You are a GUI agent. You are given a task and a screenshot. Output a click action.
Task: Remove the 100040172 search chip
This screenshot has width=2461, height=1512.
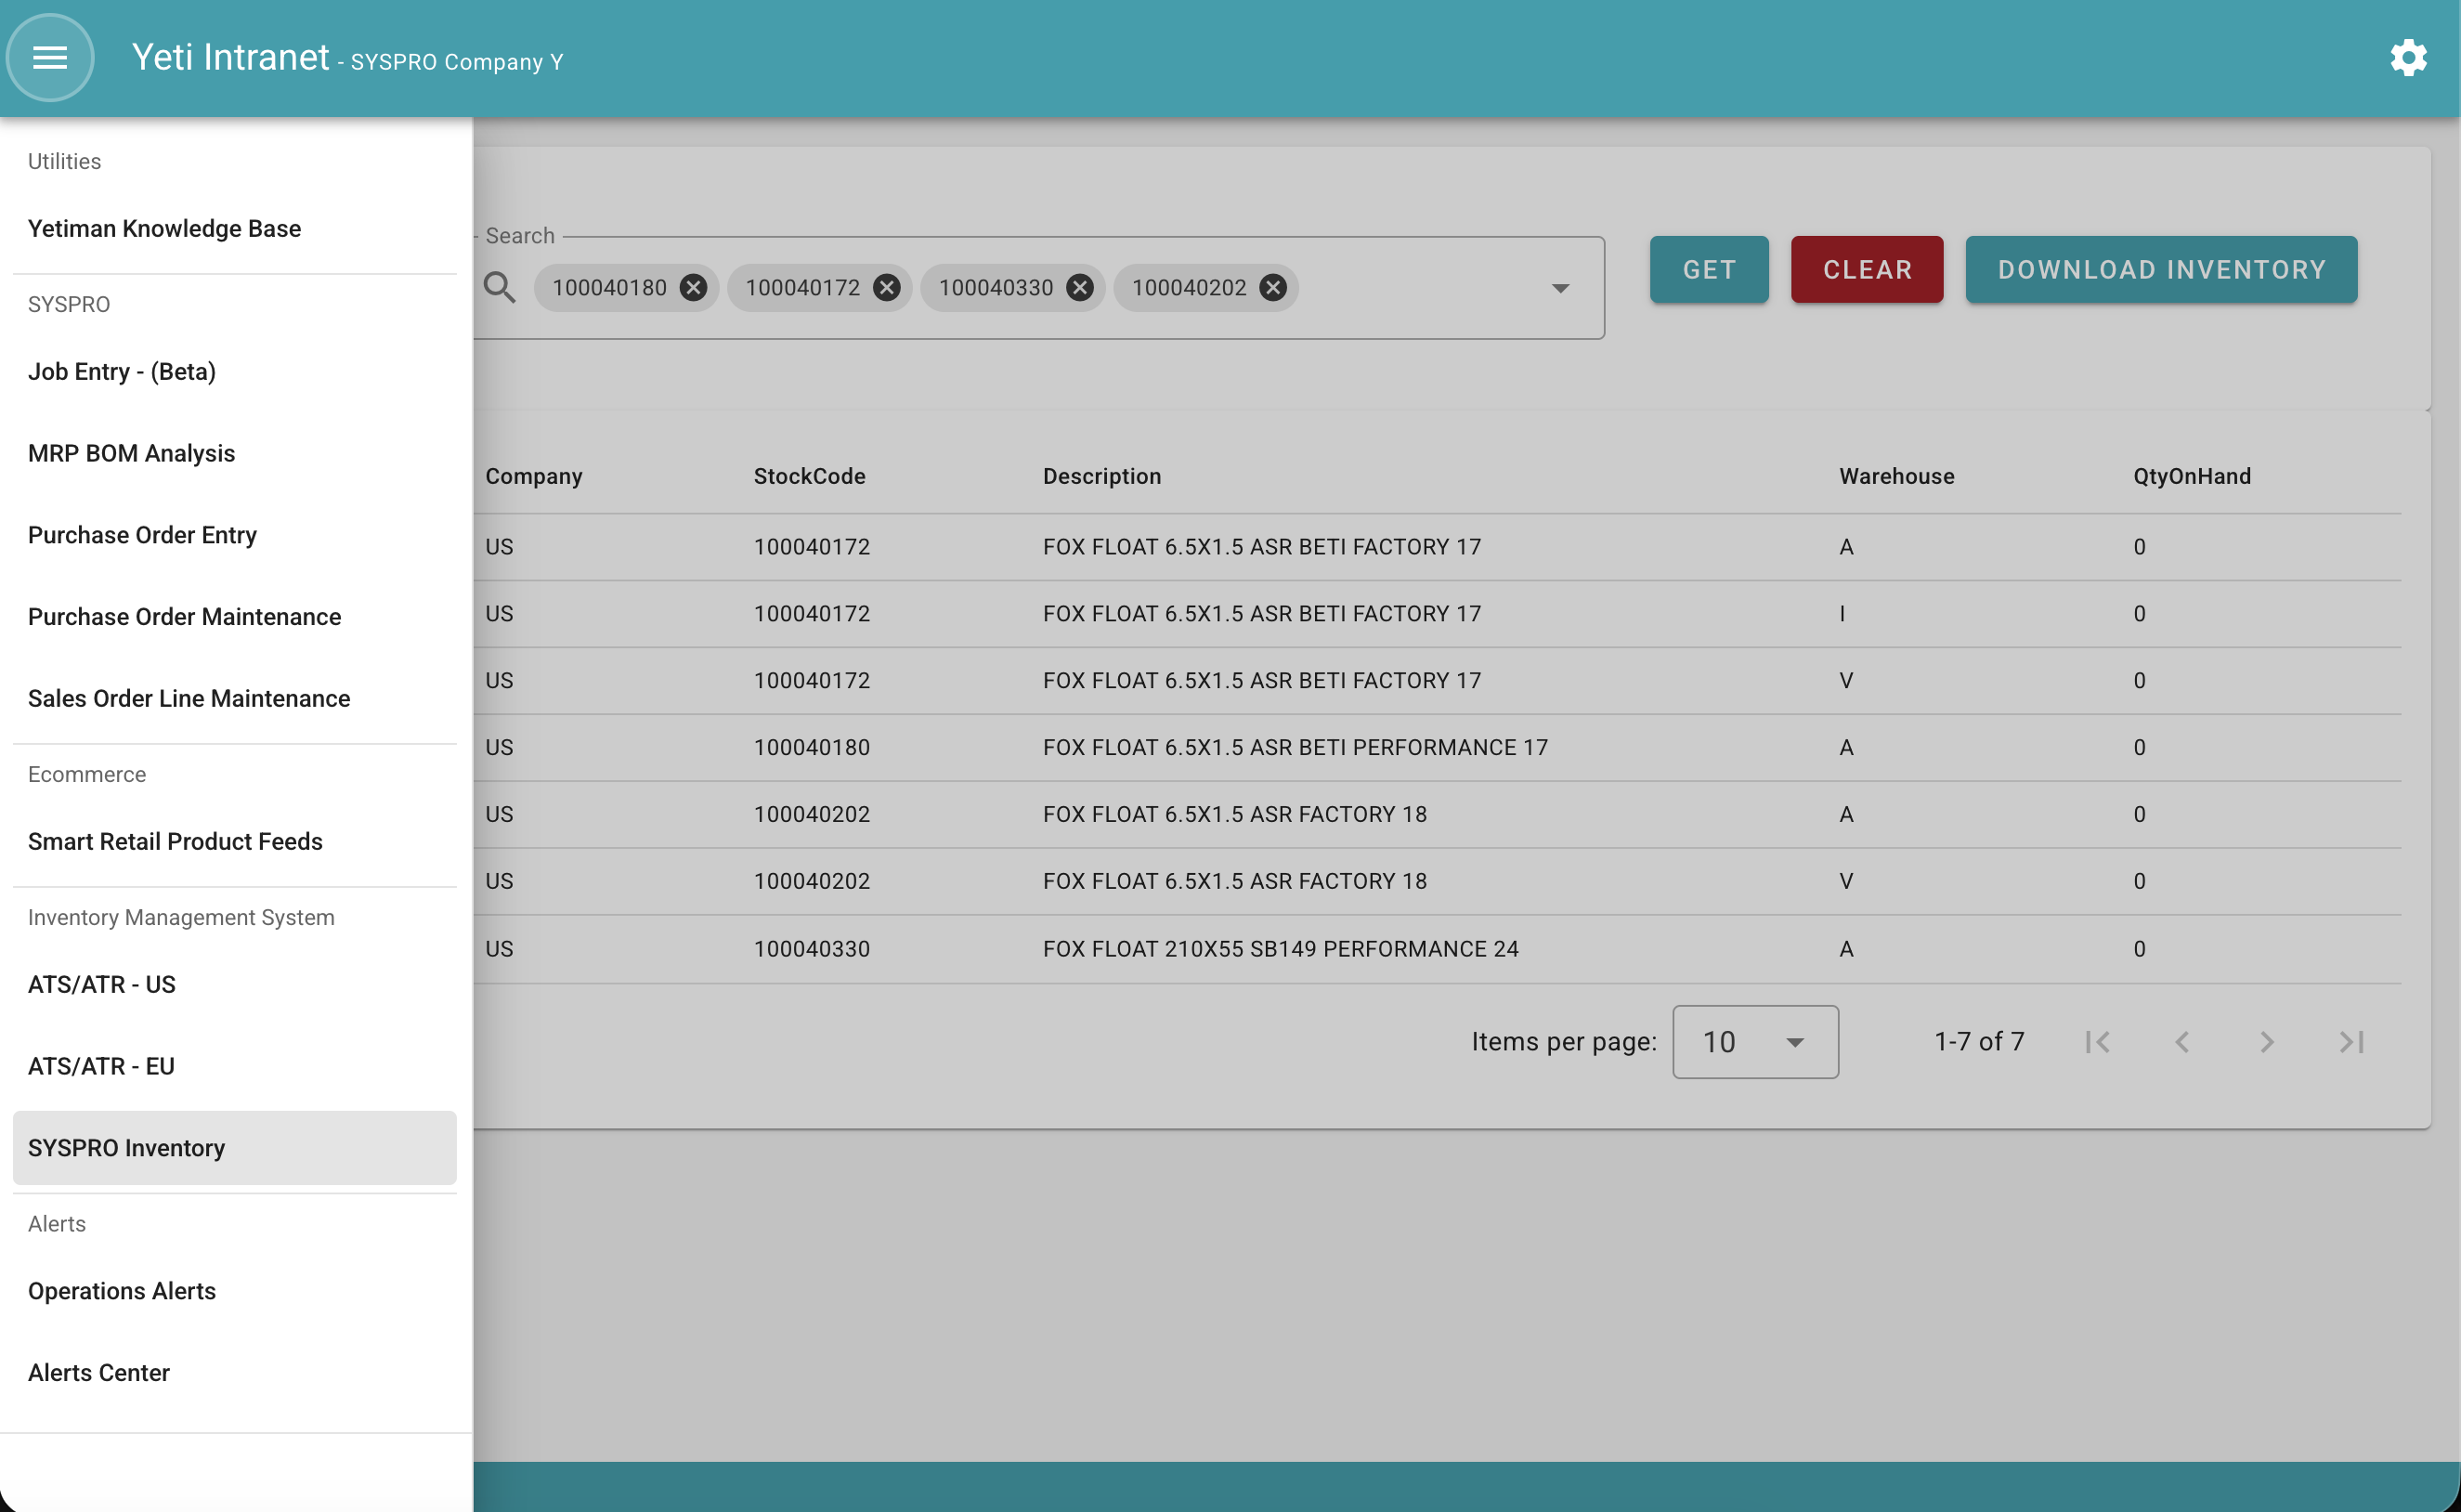pos(886,288)
